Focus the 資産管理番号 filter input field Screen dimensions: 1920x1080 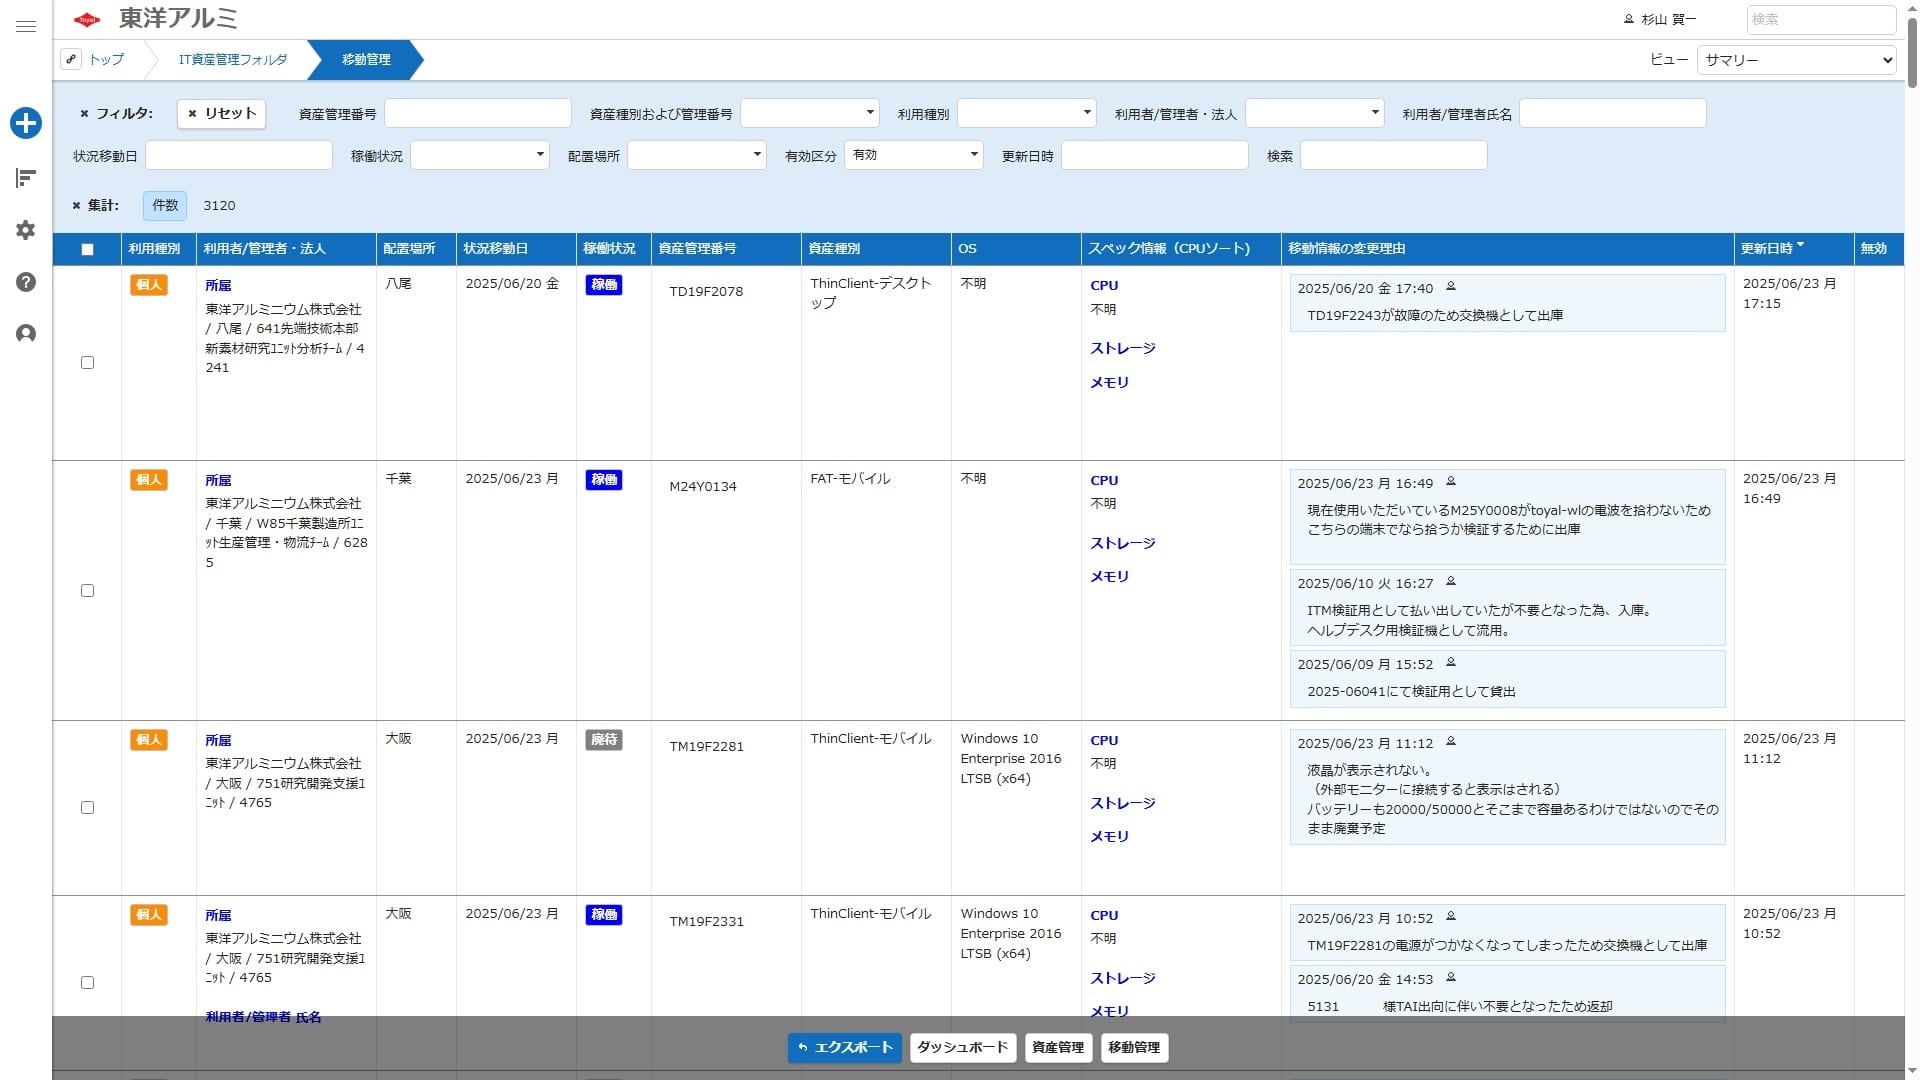pos(477,113)
